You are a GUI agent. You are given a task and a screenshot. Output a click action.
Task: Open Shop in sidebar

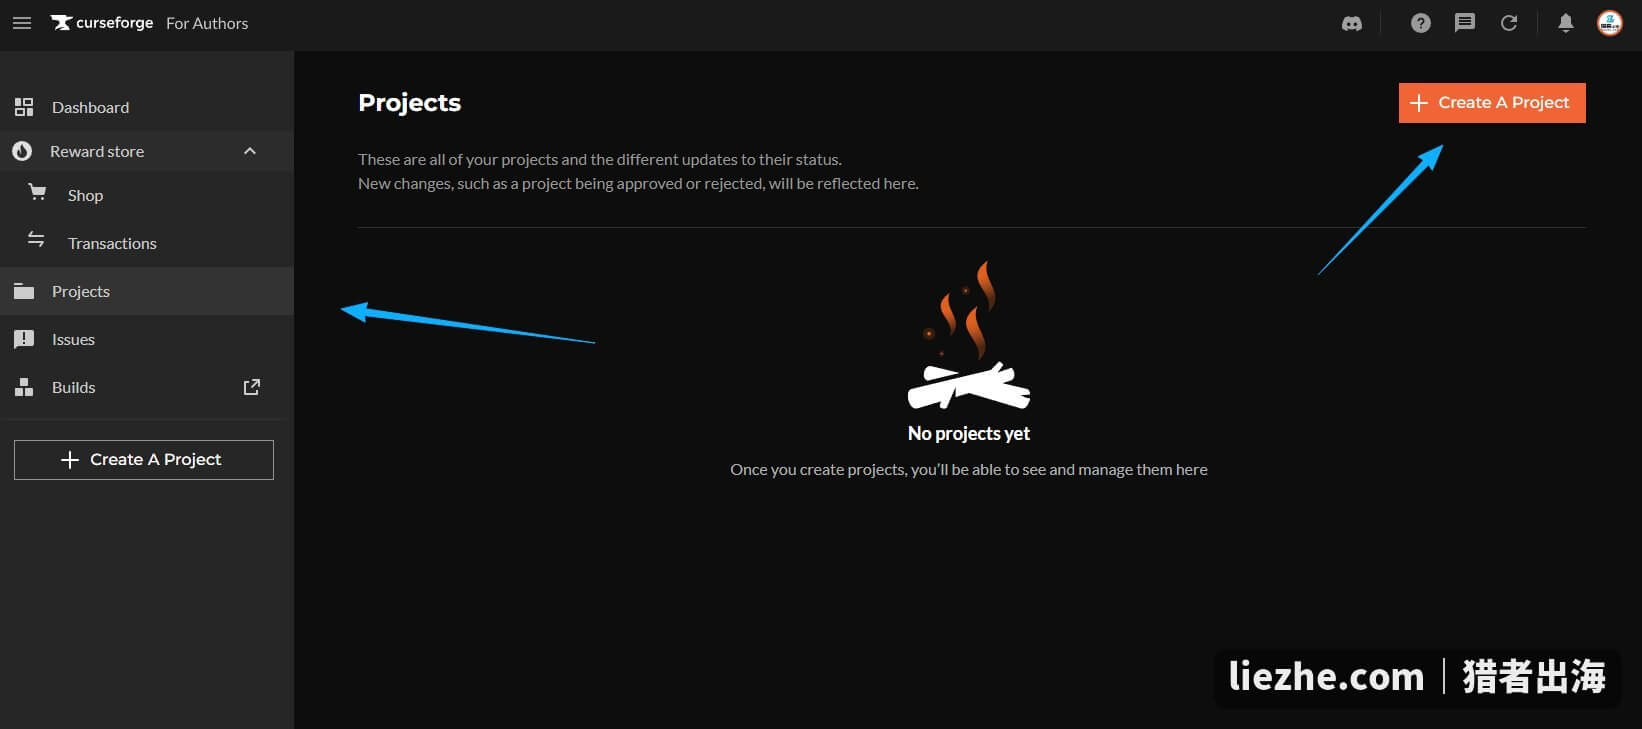147,195
